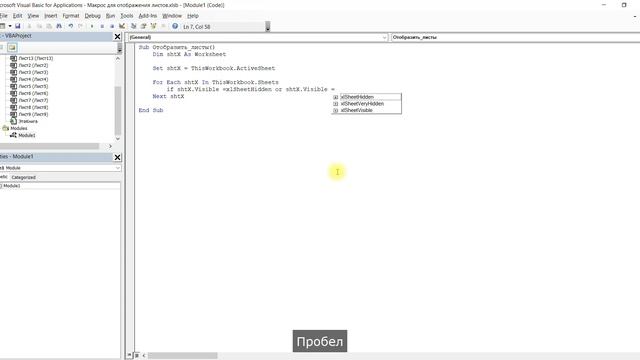Click Procedure View button at code window bottom
The height and width of the screenshot is (360, 640).
[x=129, y=356]
